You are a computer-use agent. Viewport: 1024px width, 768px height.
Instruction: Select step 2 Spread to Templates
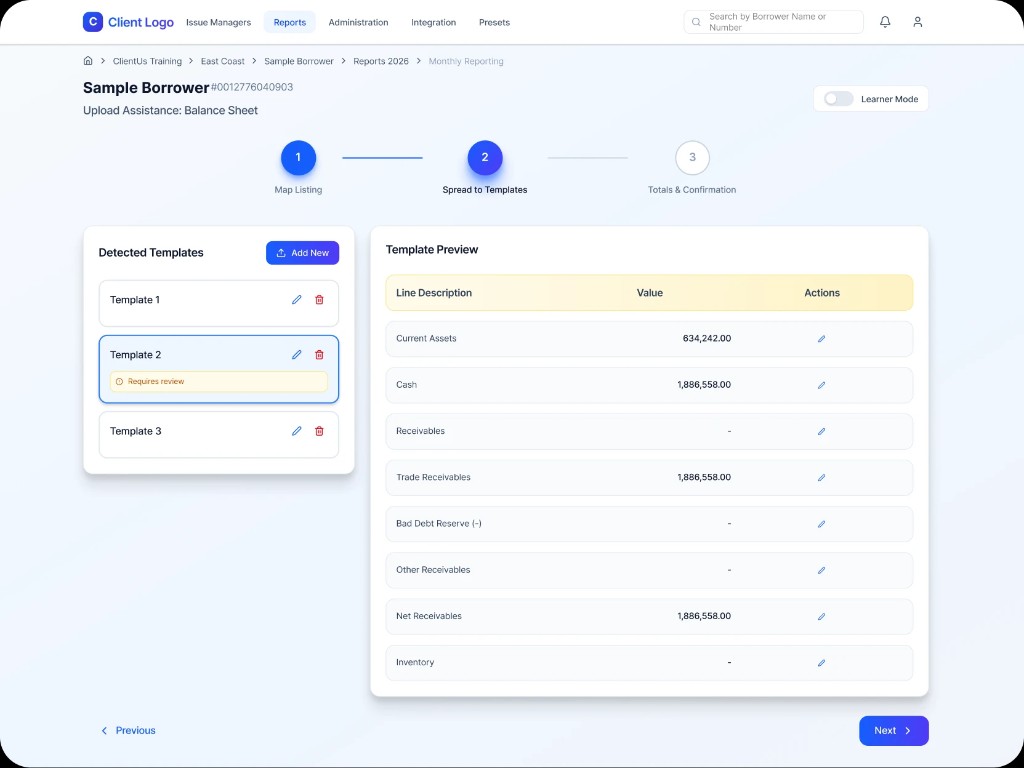[485, 158]
